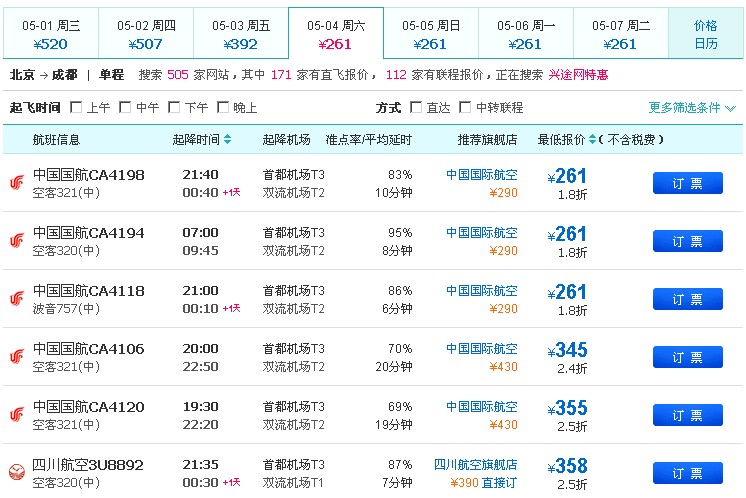Click Sichuan Airlines logo for flight 3U8892

coord(17,472)
